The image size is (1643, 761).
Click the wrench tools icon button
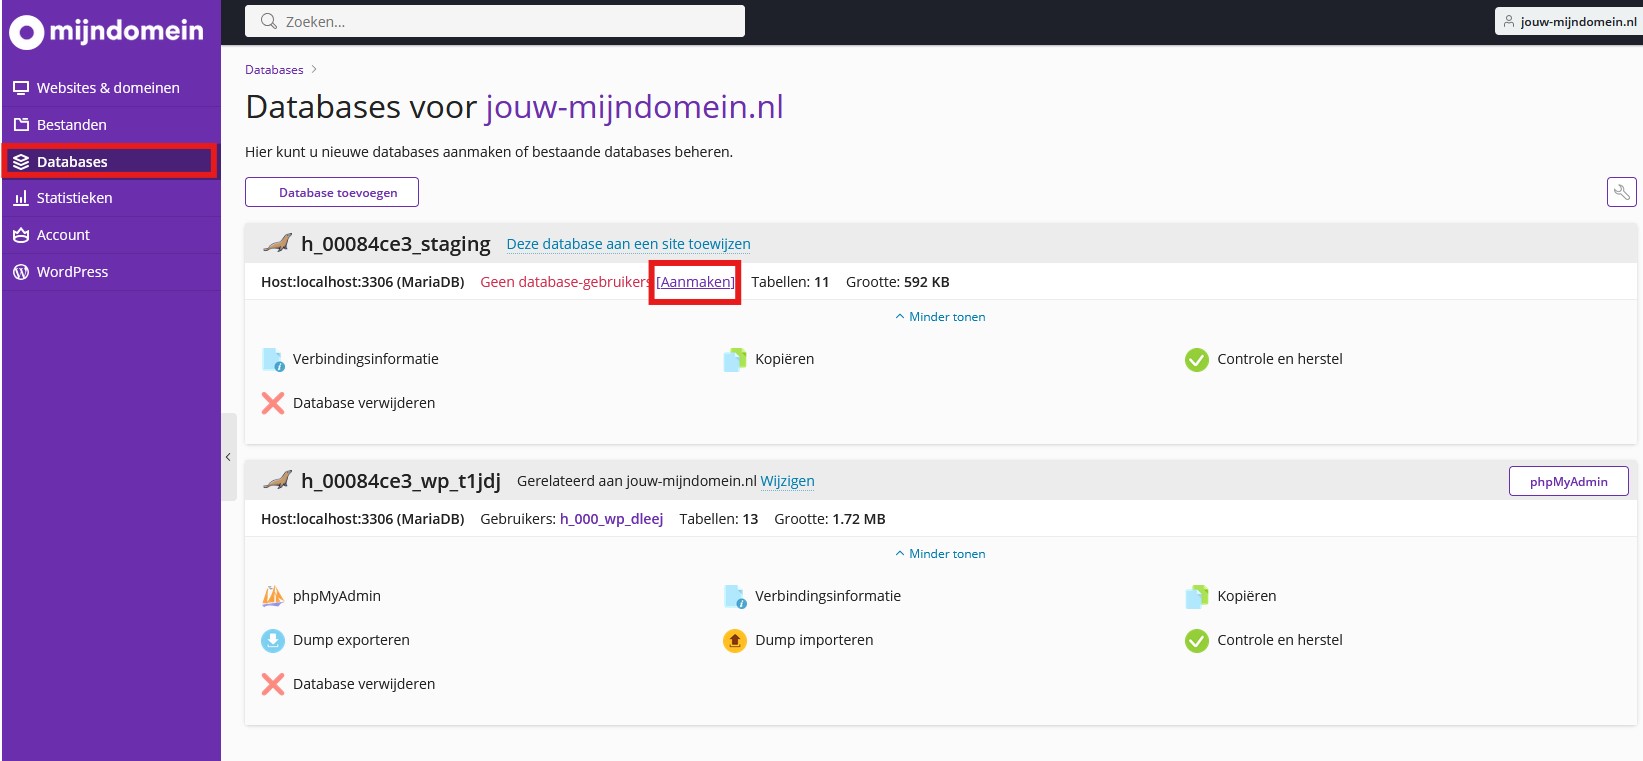click(1621, 192)
